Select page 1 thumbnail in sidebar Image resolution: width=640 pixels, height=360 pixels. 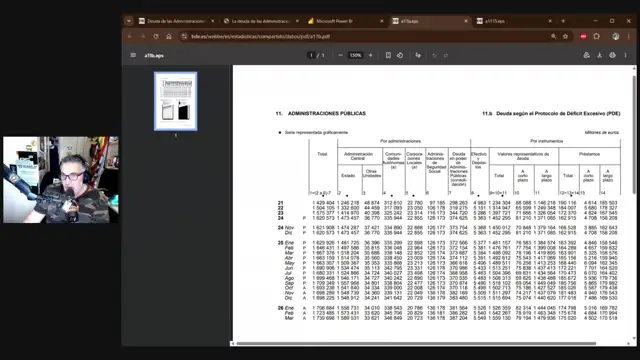pyautogui.click(x=176, y=101)
